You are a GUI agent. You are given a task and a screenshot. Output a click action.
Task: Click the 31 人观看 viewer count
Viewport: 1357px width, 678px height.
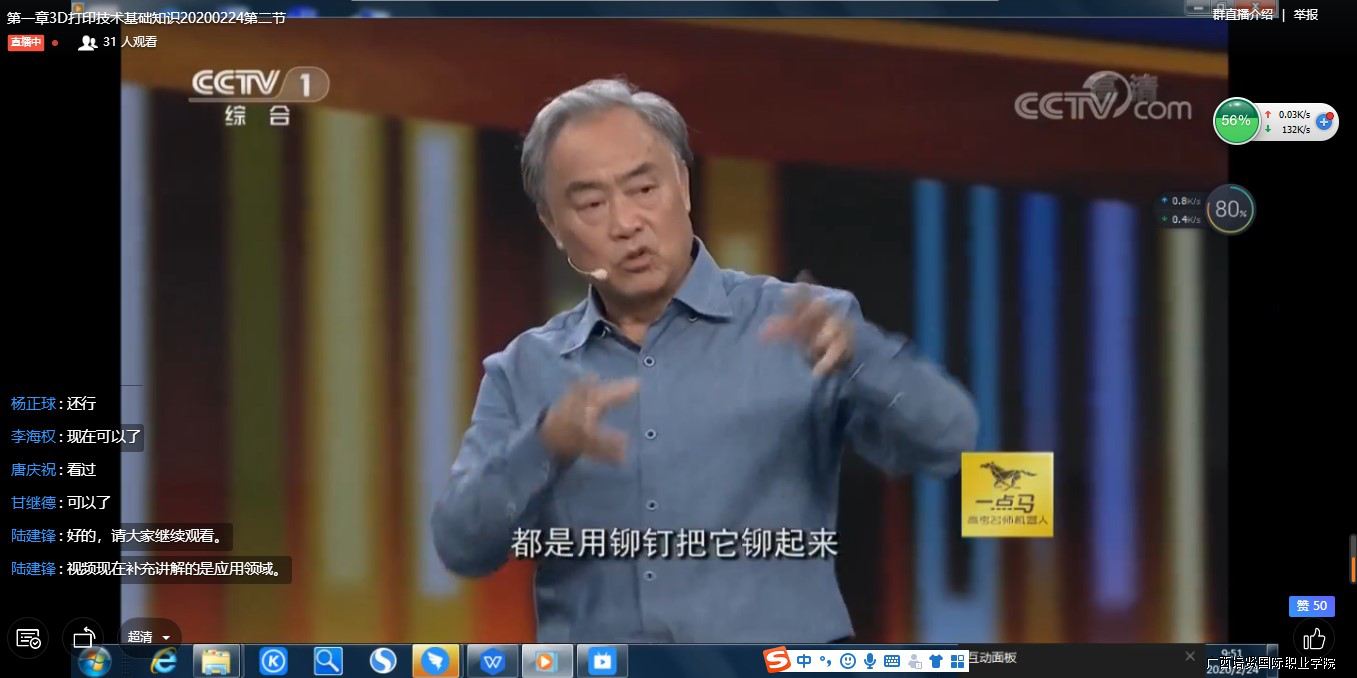[x=129, y=42]
